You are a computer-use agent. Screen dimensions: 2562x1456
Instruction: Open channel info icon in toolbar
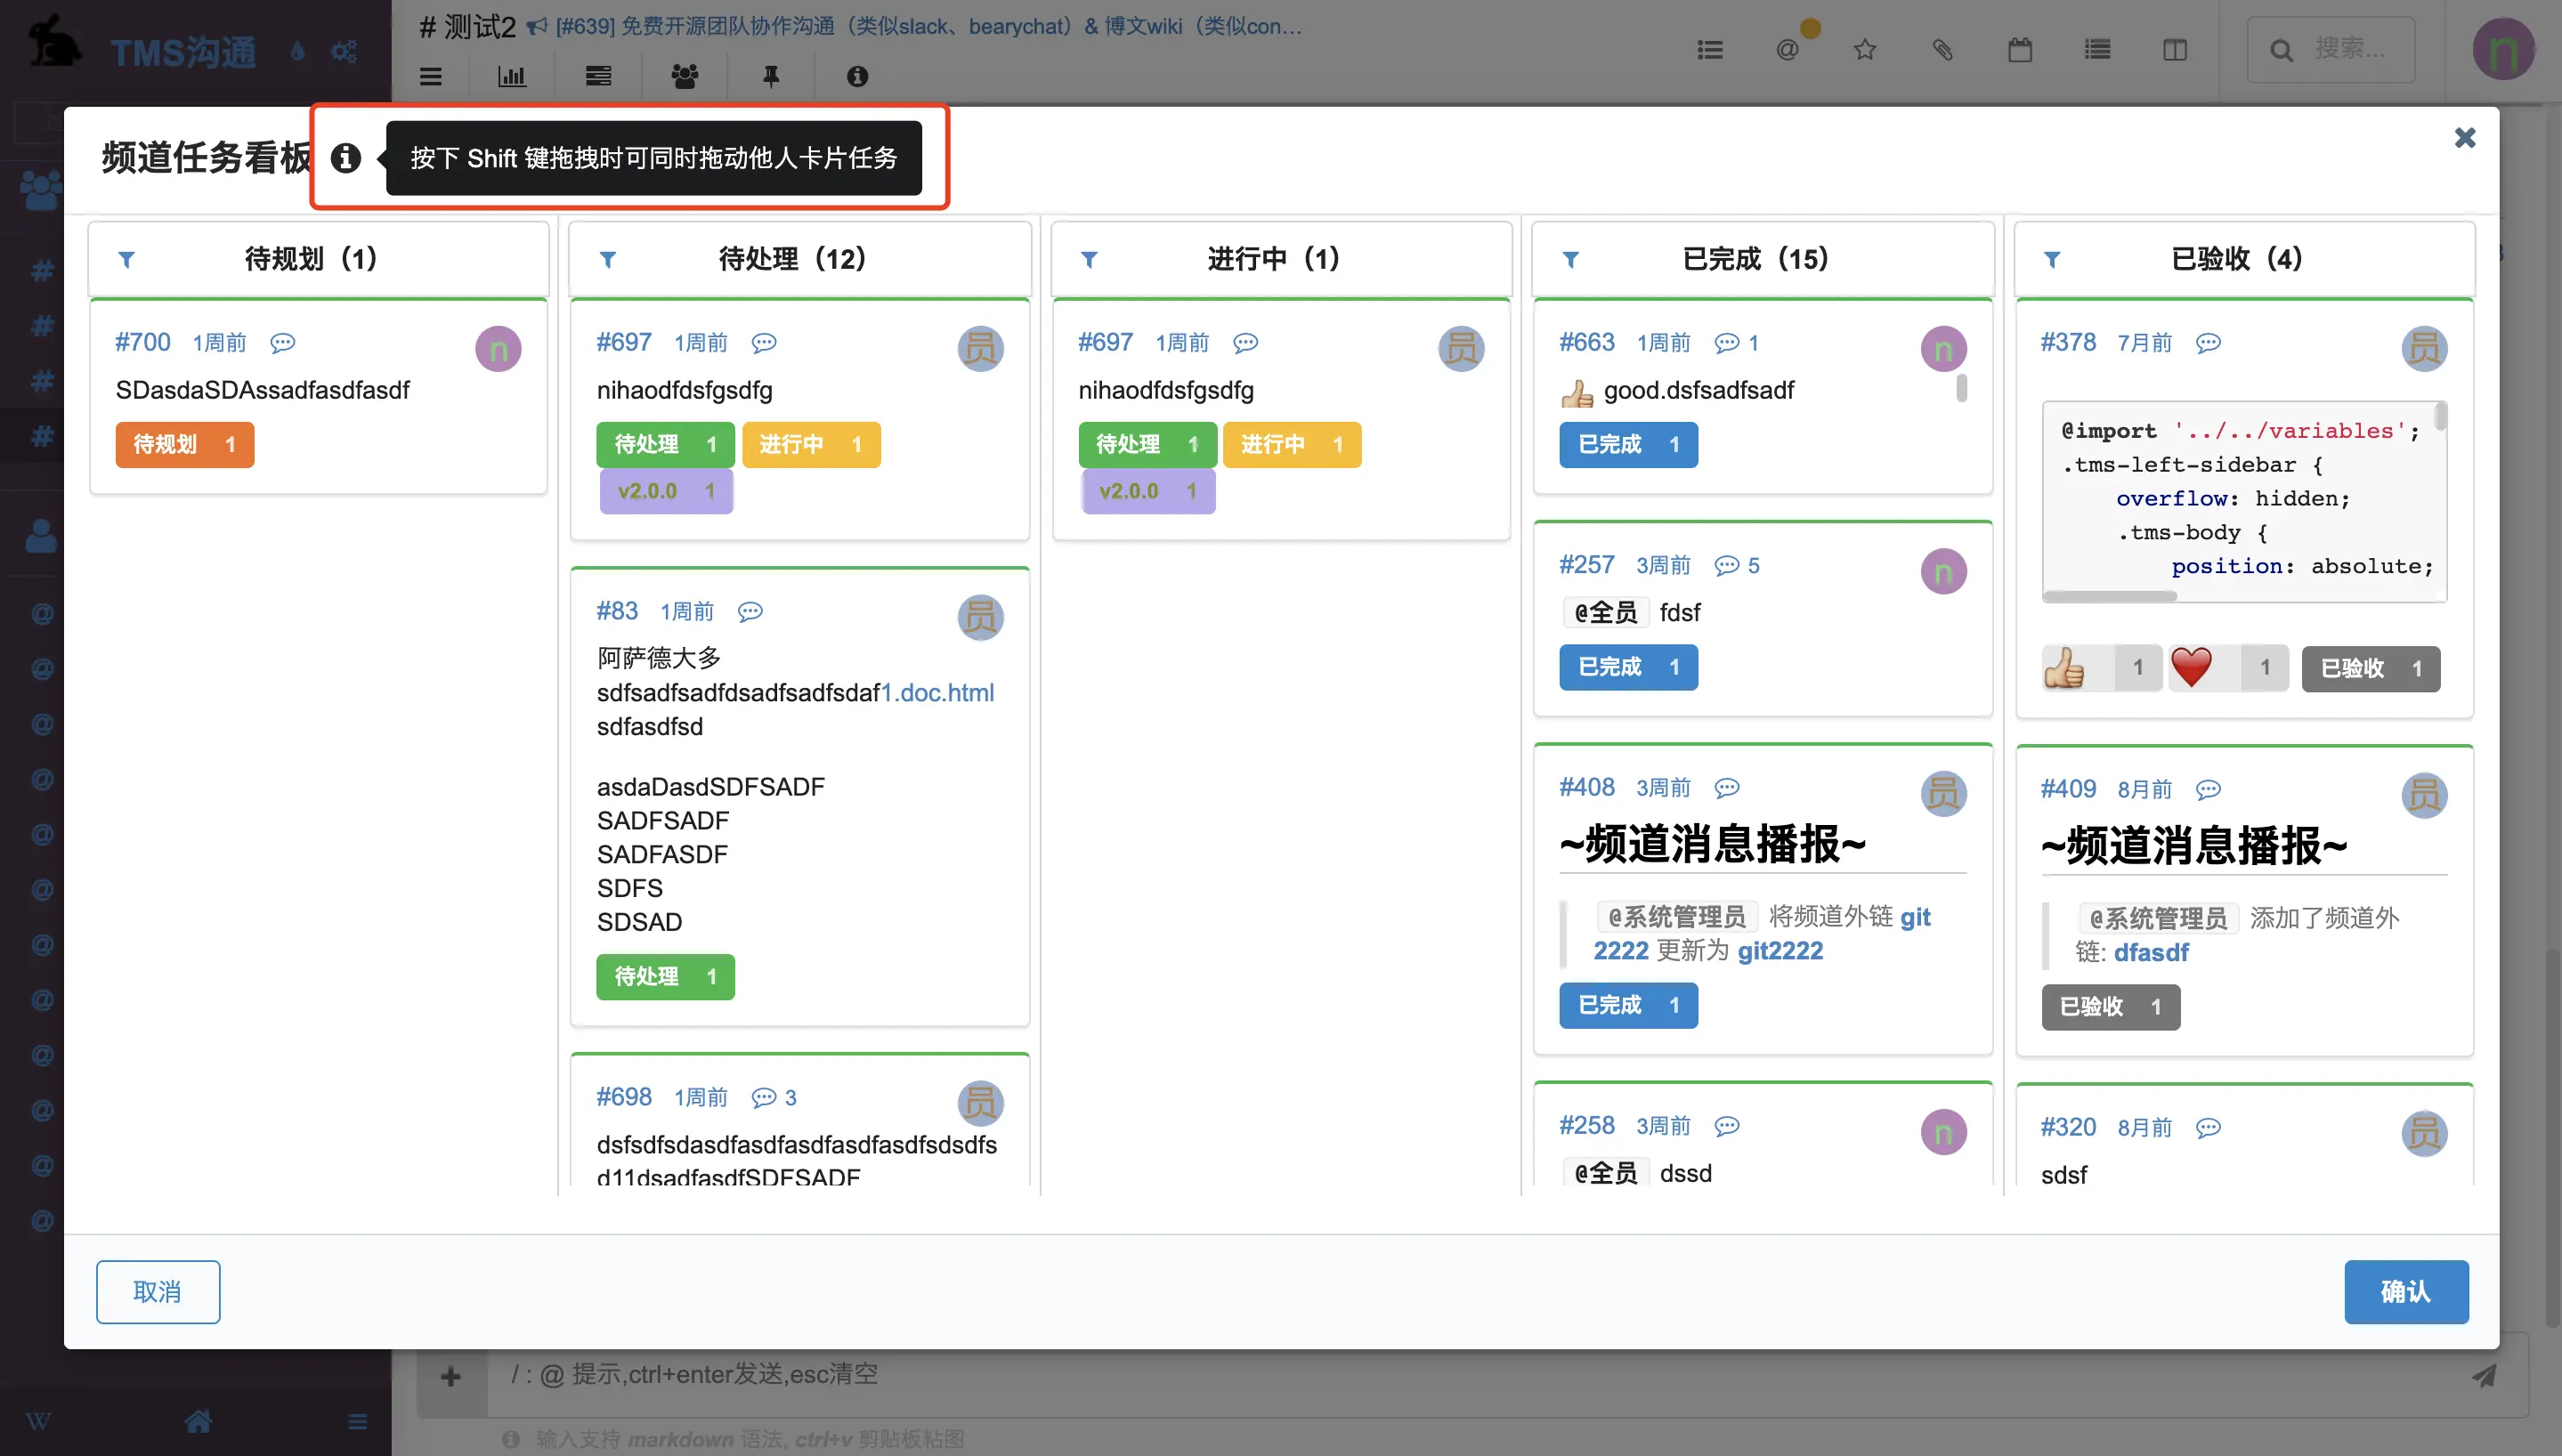tap(857, 76)
